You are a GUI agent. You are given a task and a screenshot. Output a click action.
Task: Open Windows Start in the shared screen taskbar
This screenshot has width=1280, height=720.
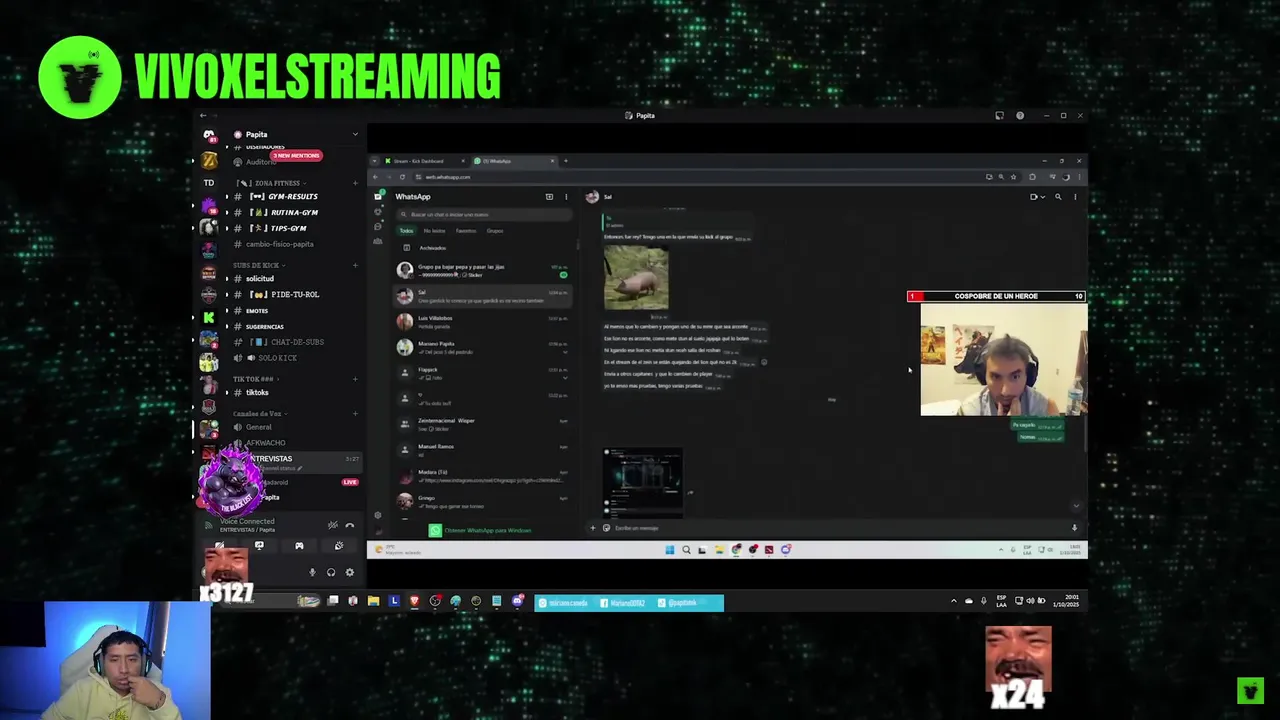coord(670,549)
